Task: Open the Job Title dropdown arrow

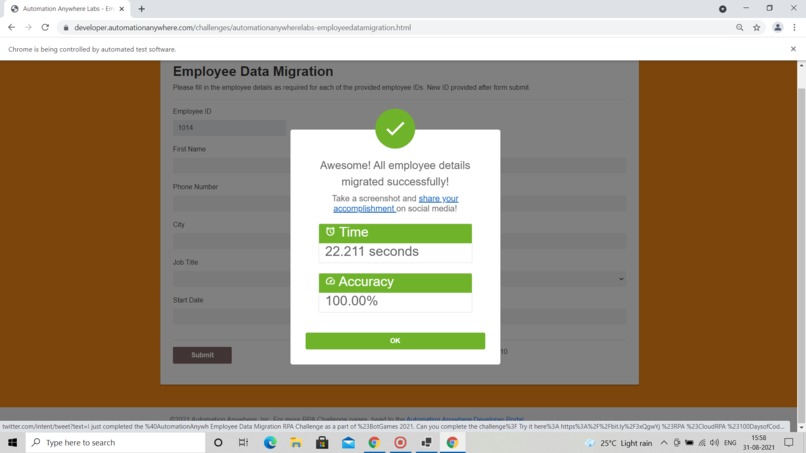Action: pyautogui.click(x=621, y=279)
